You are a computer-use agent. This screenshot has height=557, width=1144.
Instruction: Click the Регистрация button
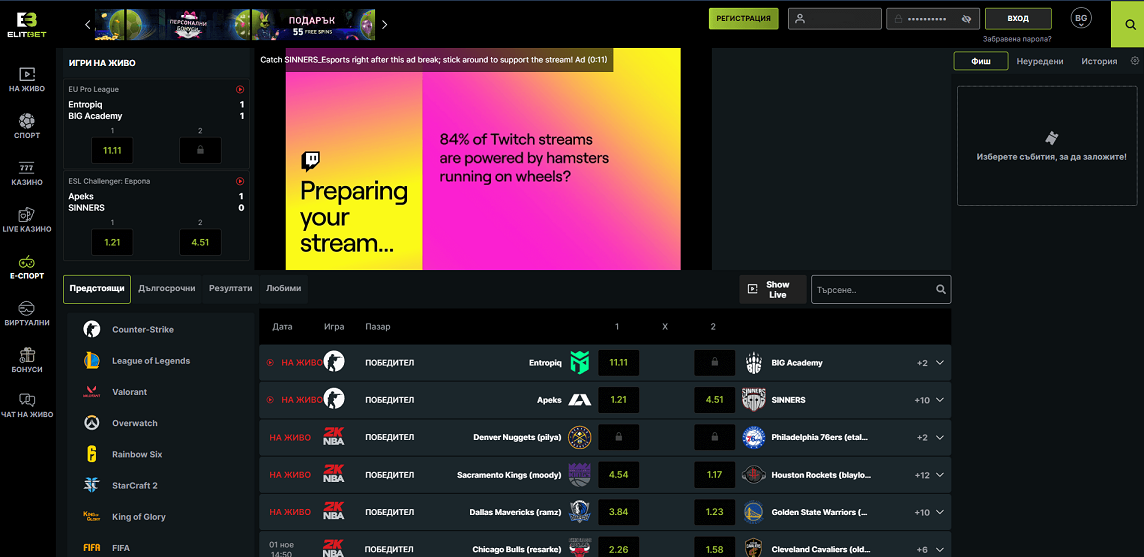click(x=743, y=18)
